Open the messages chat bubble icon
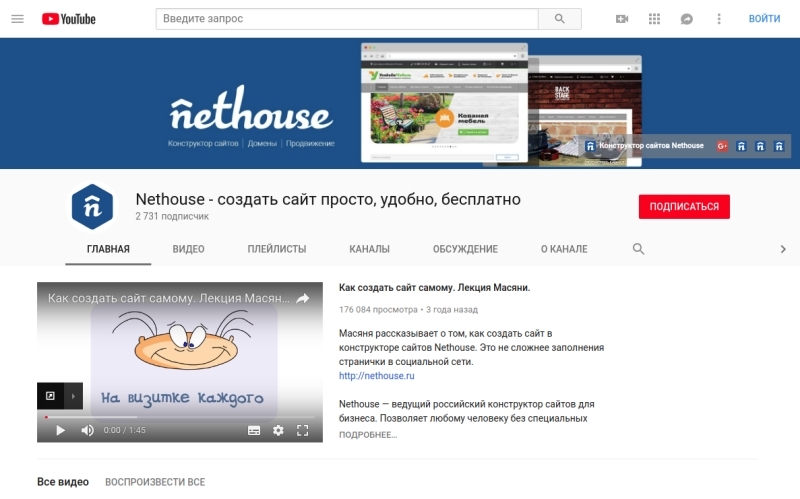This screenshot has width=800, height=499. coord(687,19)
